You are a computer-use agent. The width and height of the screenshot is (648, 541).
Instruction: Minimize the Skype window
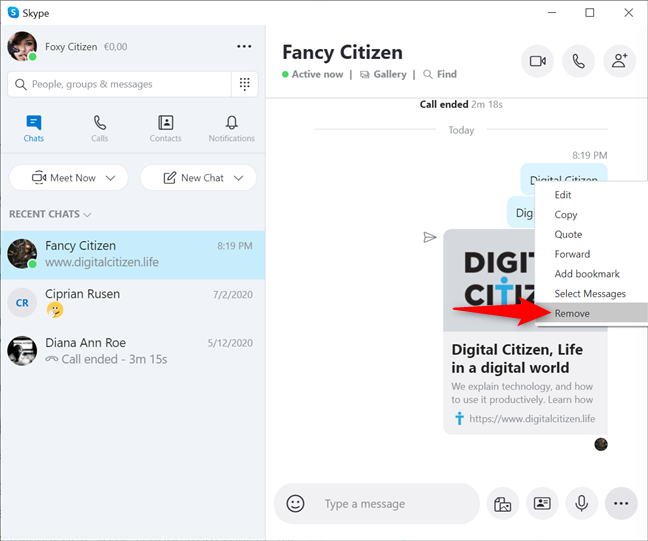552,13
